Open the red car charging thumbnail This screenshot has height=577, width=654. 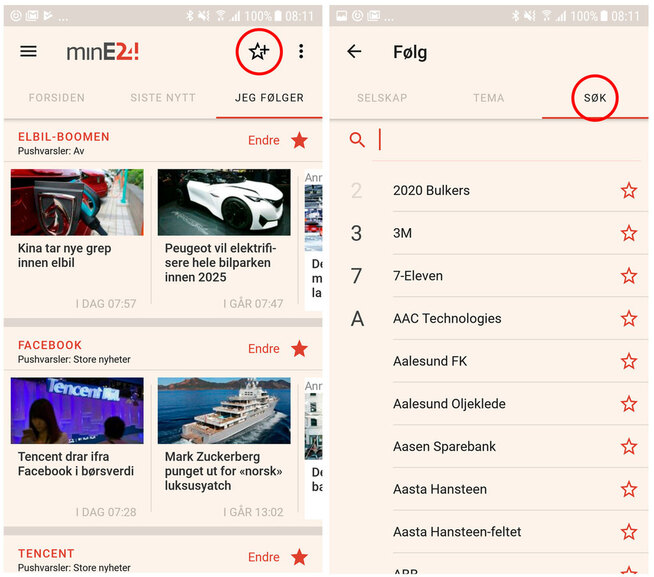tap(77, 202)
